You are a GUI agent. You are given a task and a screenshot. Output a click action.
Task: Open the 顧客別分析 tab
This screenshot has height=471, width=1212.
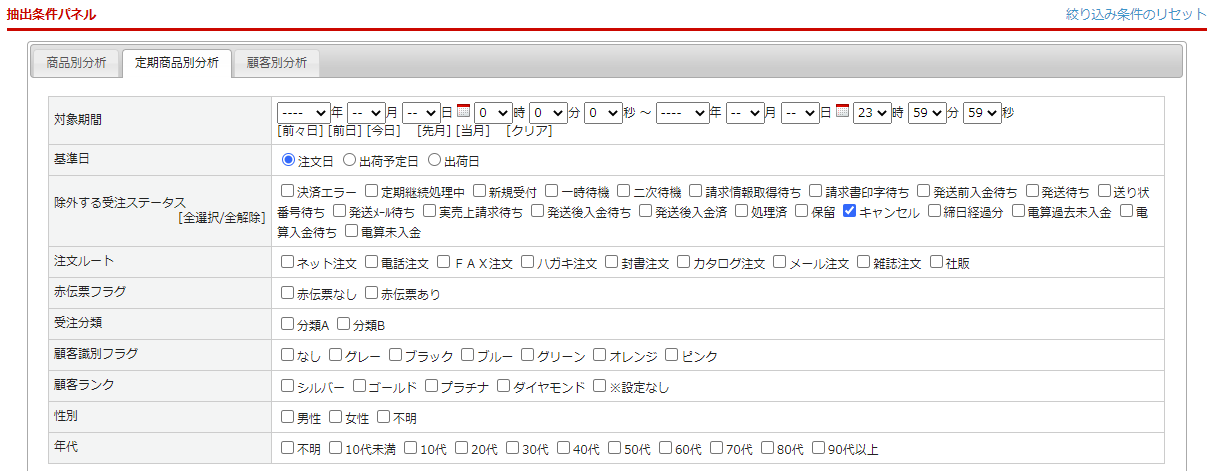pyautogui.click(x=276, y=63)
